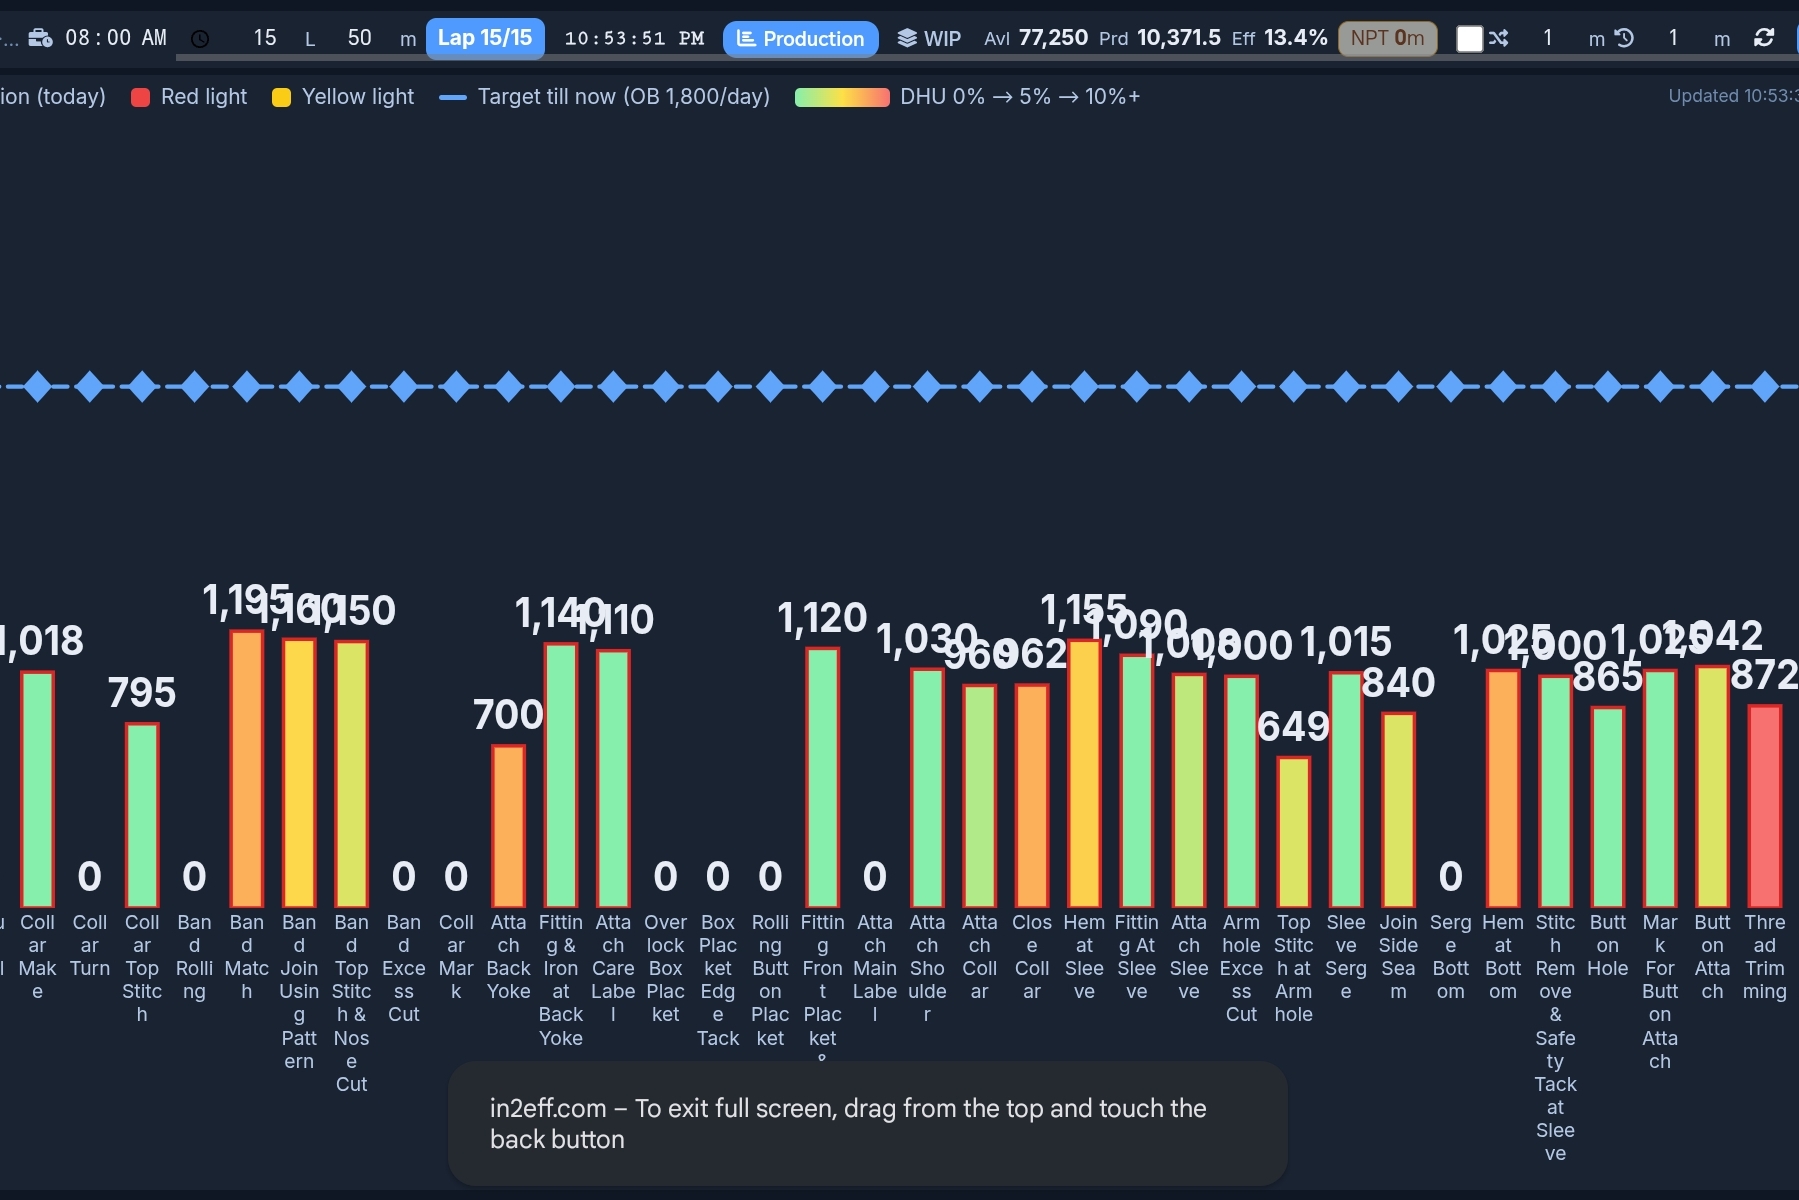Edit the 08:00 AM start time field

pyautogui.click(x=116, y=38)
